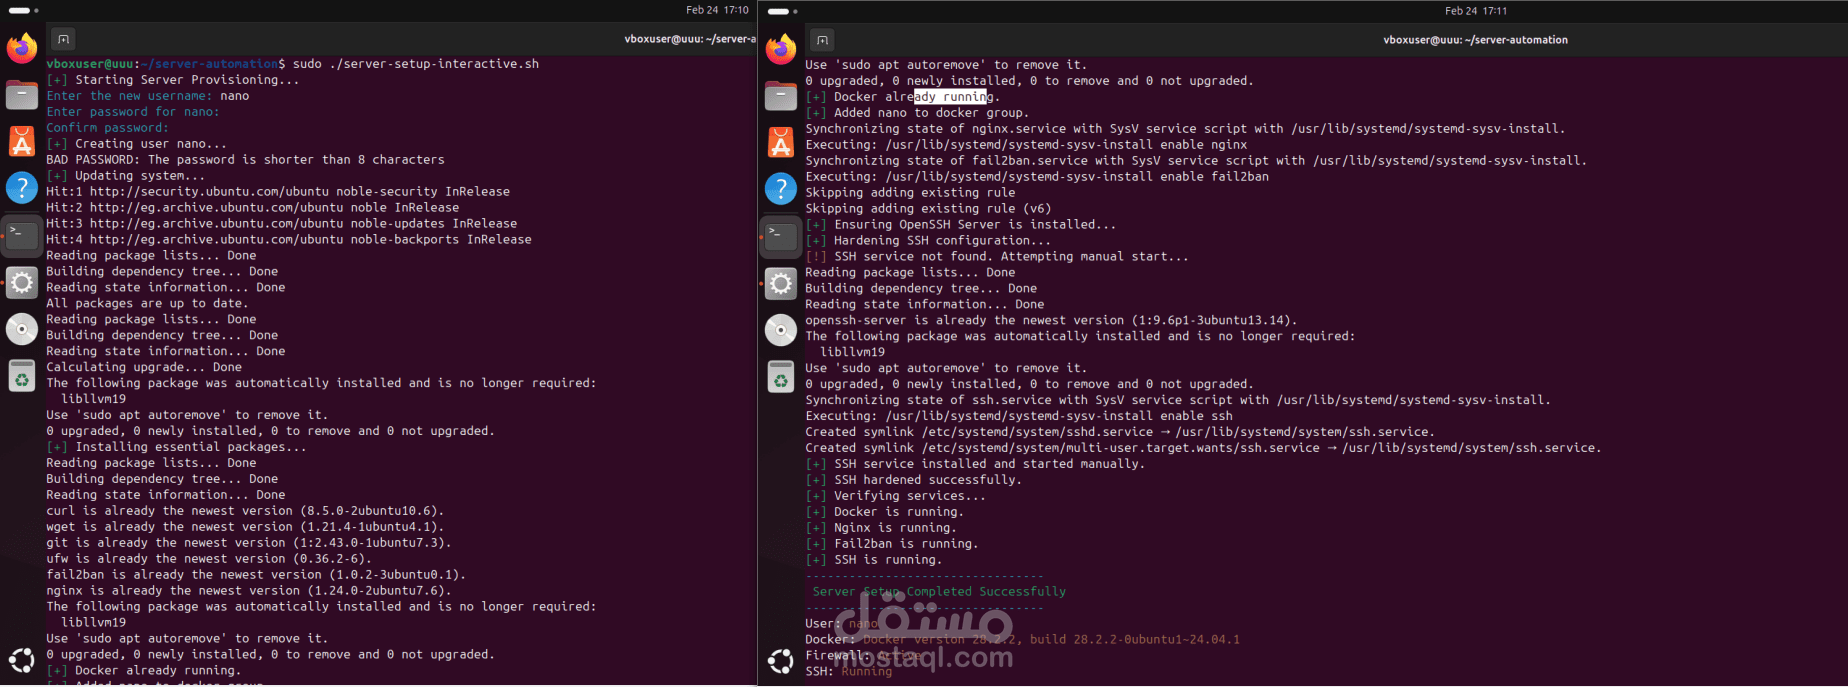
Task: Click the disc icon in the right screen's dock
Action: point(781,329)
